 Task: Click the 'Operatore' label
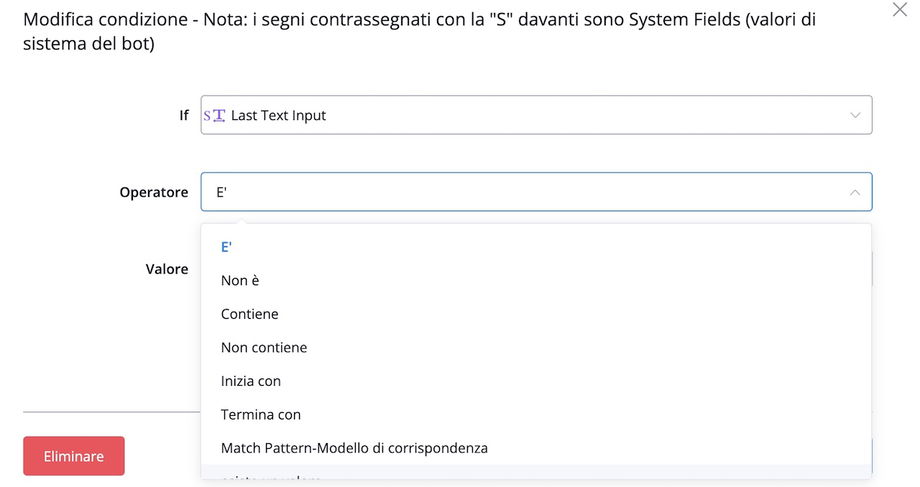tap(154, 192)
